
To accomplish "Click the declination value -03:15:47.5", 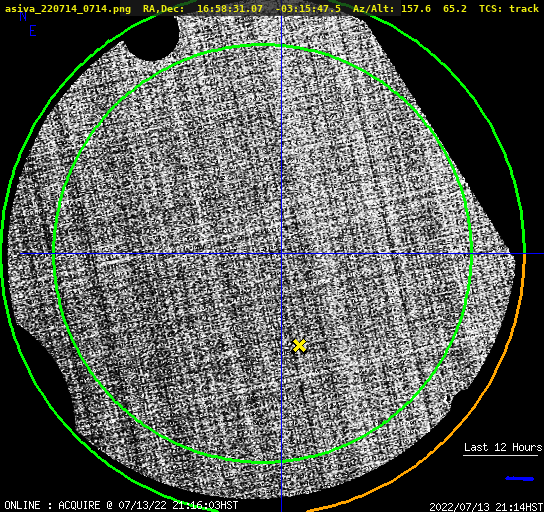I will [x=308, y=9].
